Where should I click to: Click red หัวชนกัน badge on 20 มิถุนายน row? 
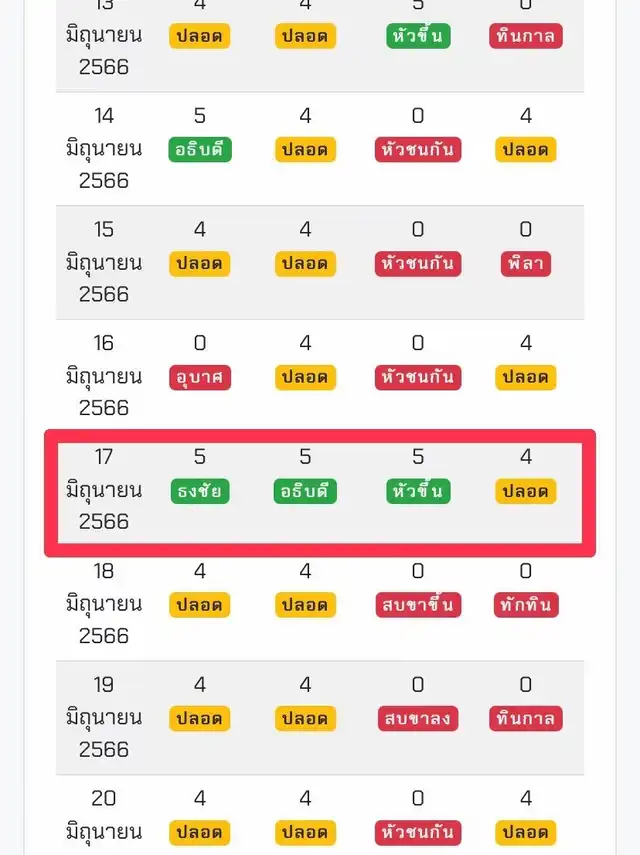coord(418,832)
